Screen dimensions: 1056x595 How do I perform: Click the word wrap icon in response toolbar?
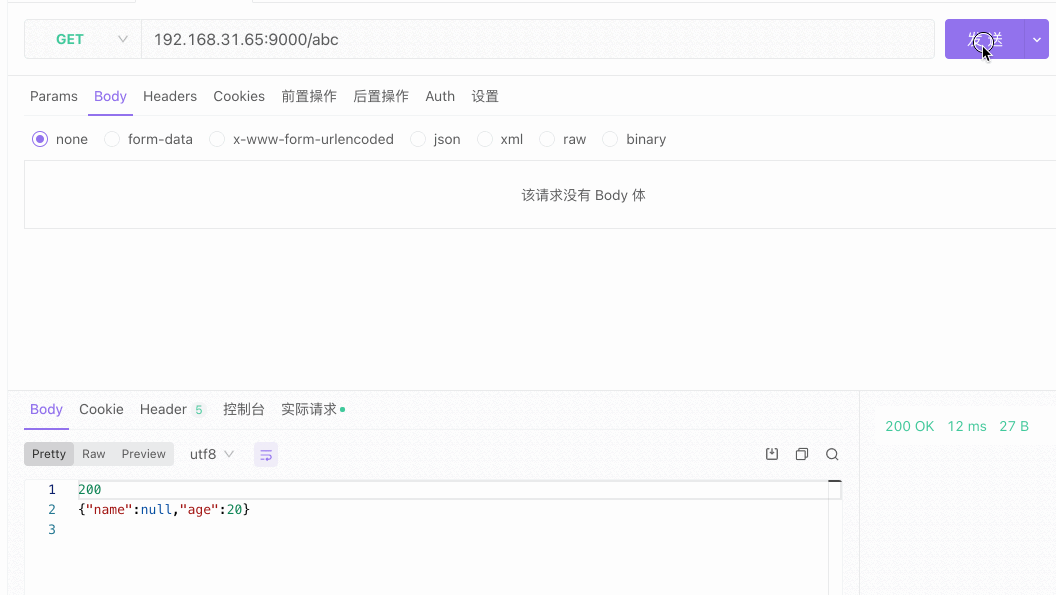266,455
